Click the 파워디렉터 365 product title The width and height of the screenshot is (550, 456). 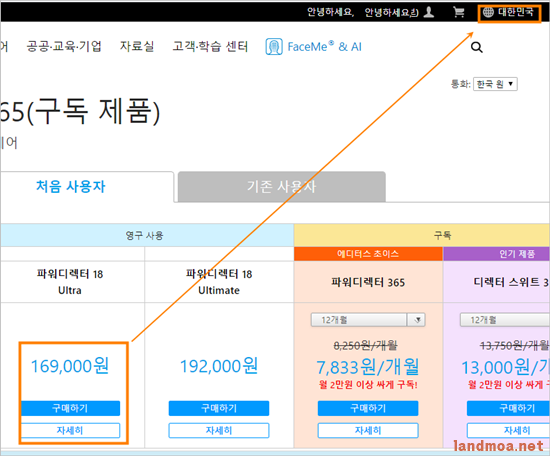(x=368, y=282)
